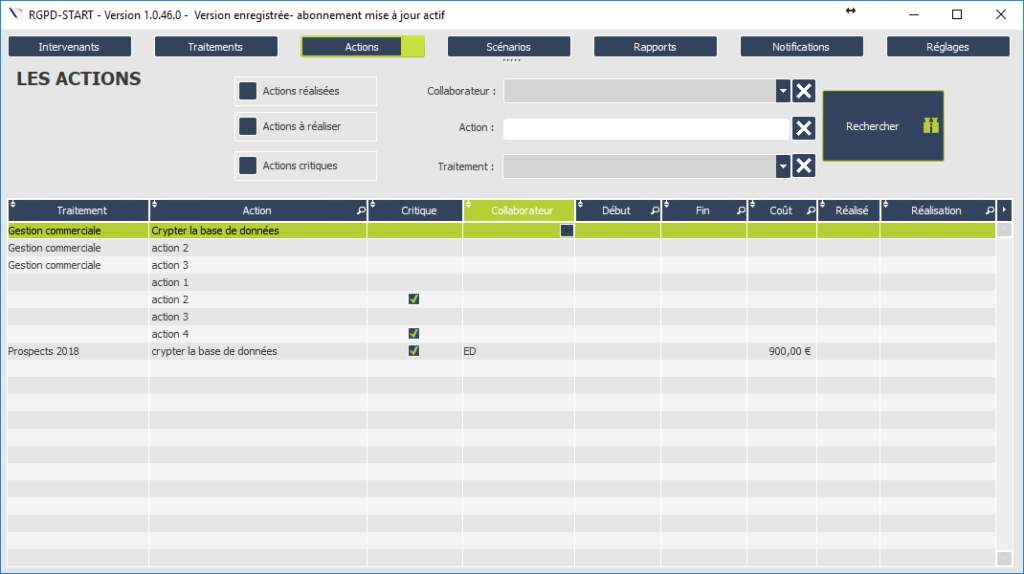Click search magnifier in Fin column header
This screenshot has height=574, width=1024.
click(x=741, y=210)
